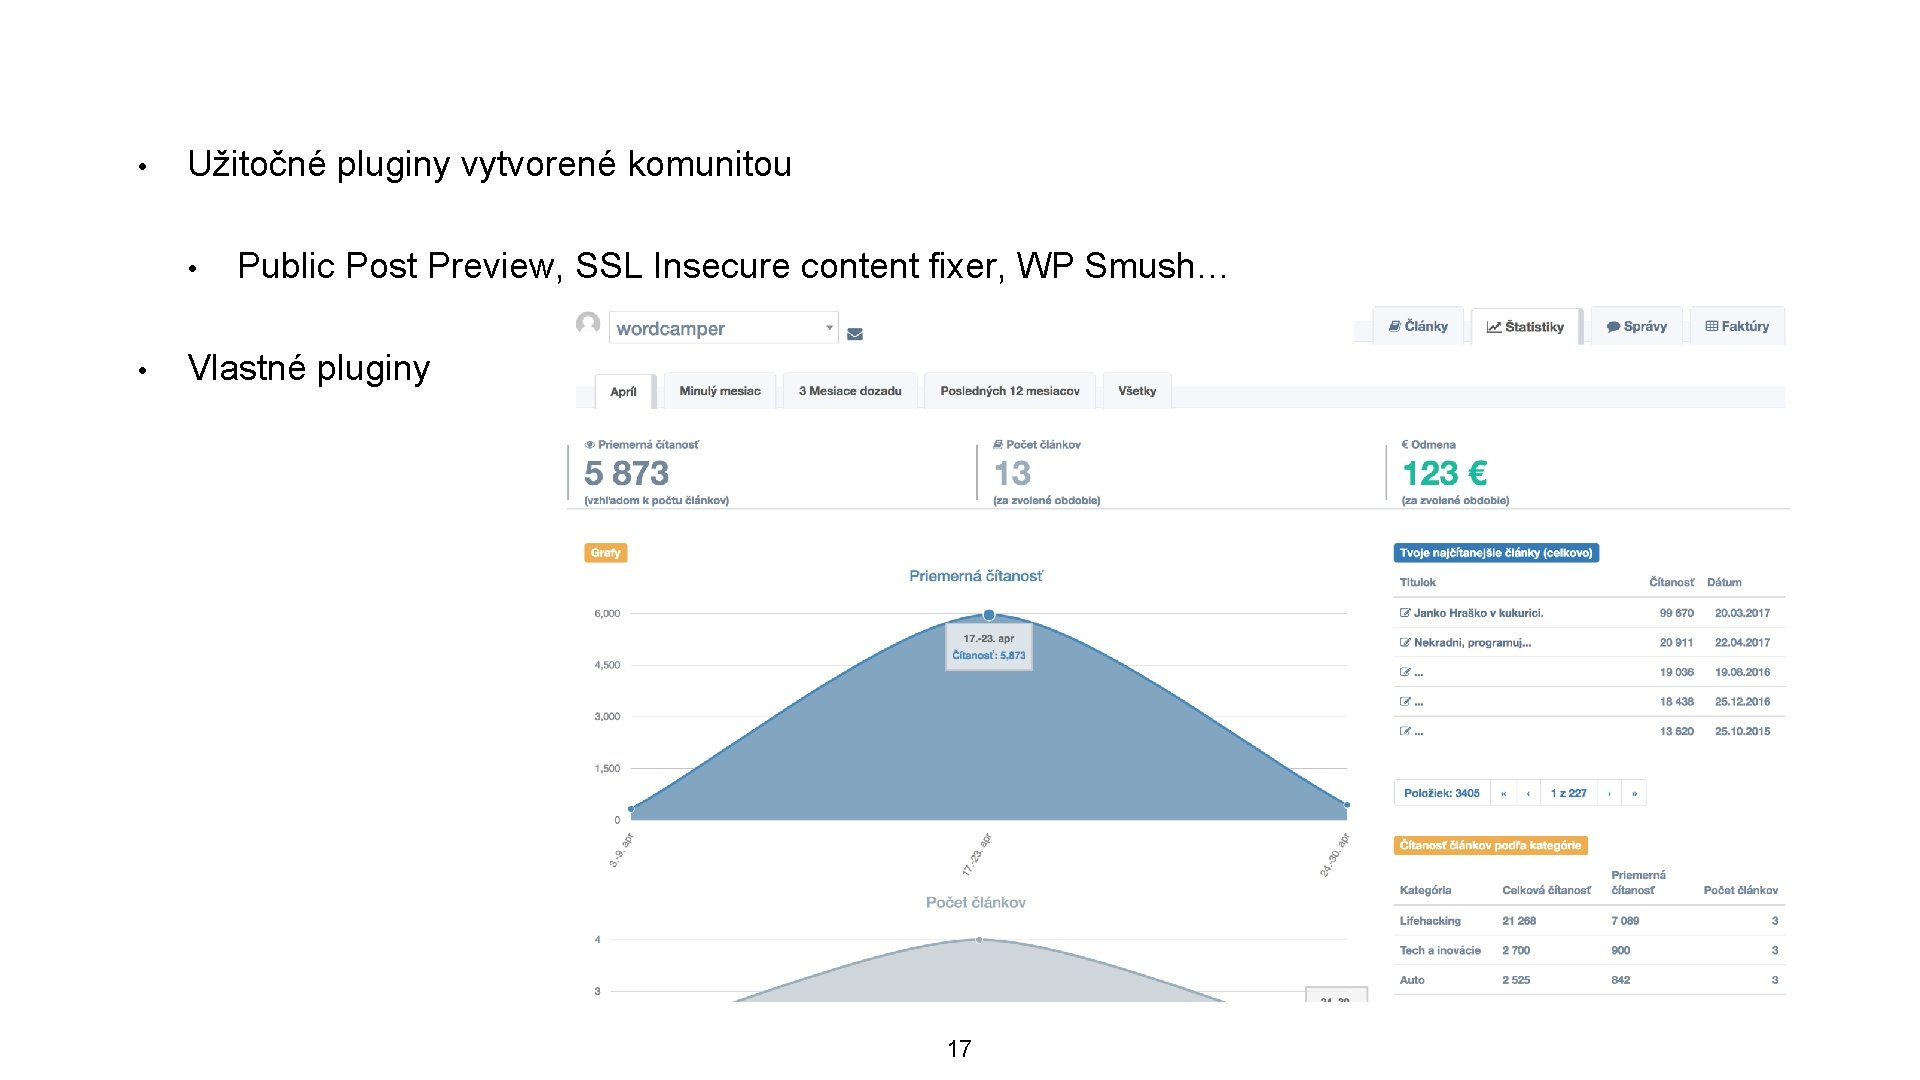Click edit icon for Nekradni, programuj article
The image size is (1920, 1080).
1405,643
